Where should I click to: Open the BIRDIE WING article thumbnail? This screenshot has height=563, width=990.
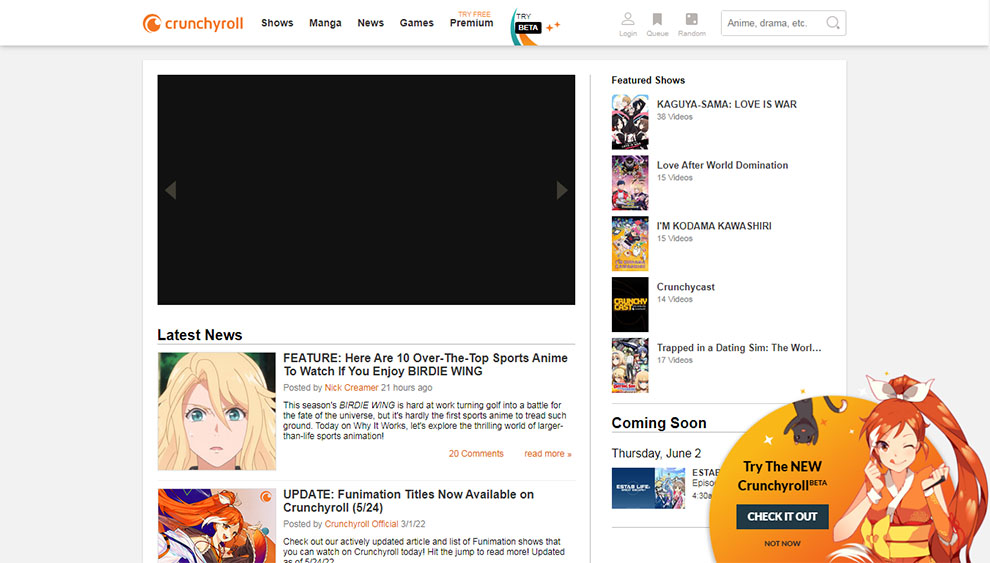217,411
